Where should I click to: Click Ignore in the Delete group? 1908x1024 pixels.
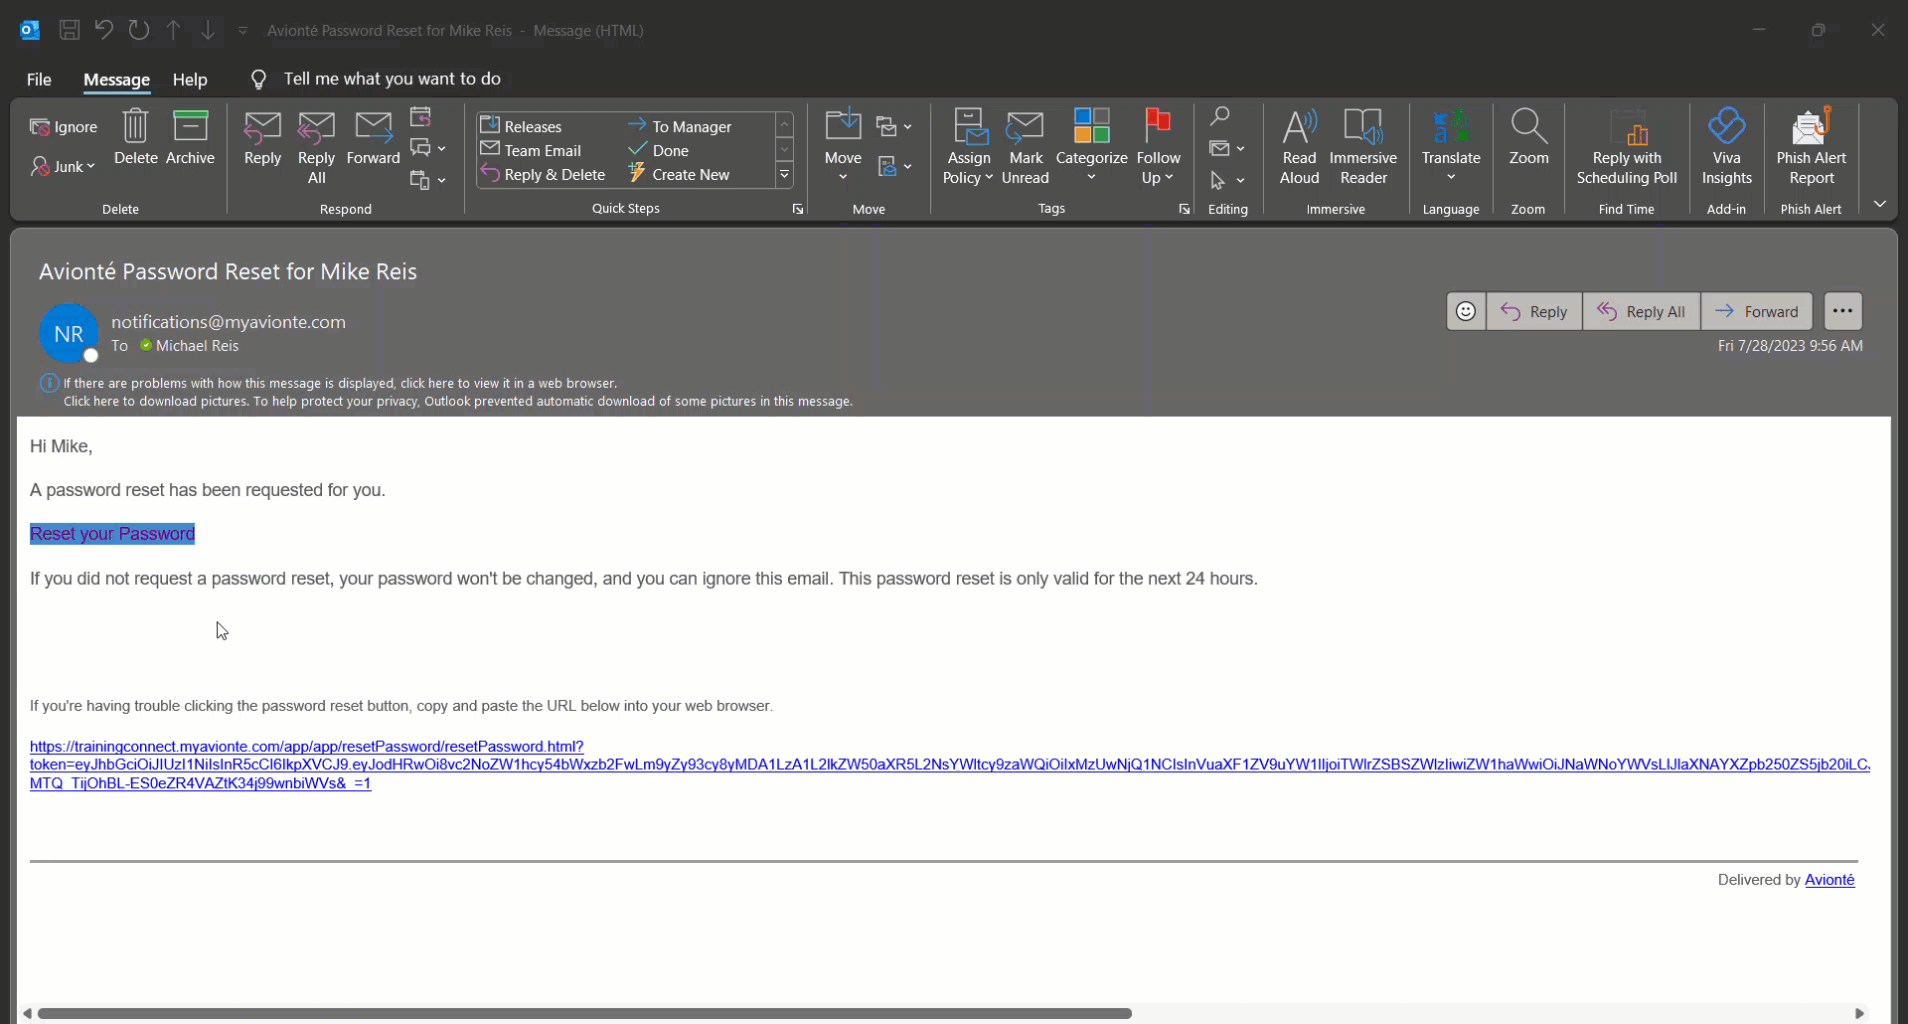coord(64,127)
